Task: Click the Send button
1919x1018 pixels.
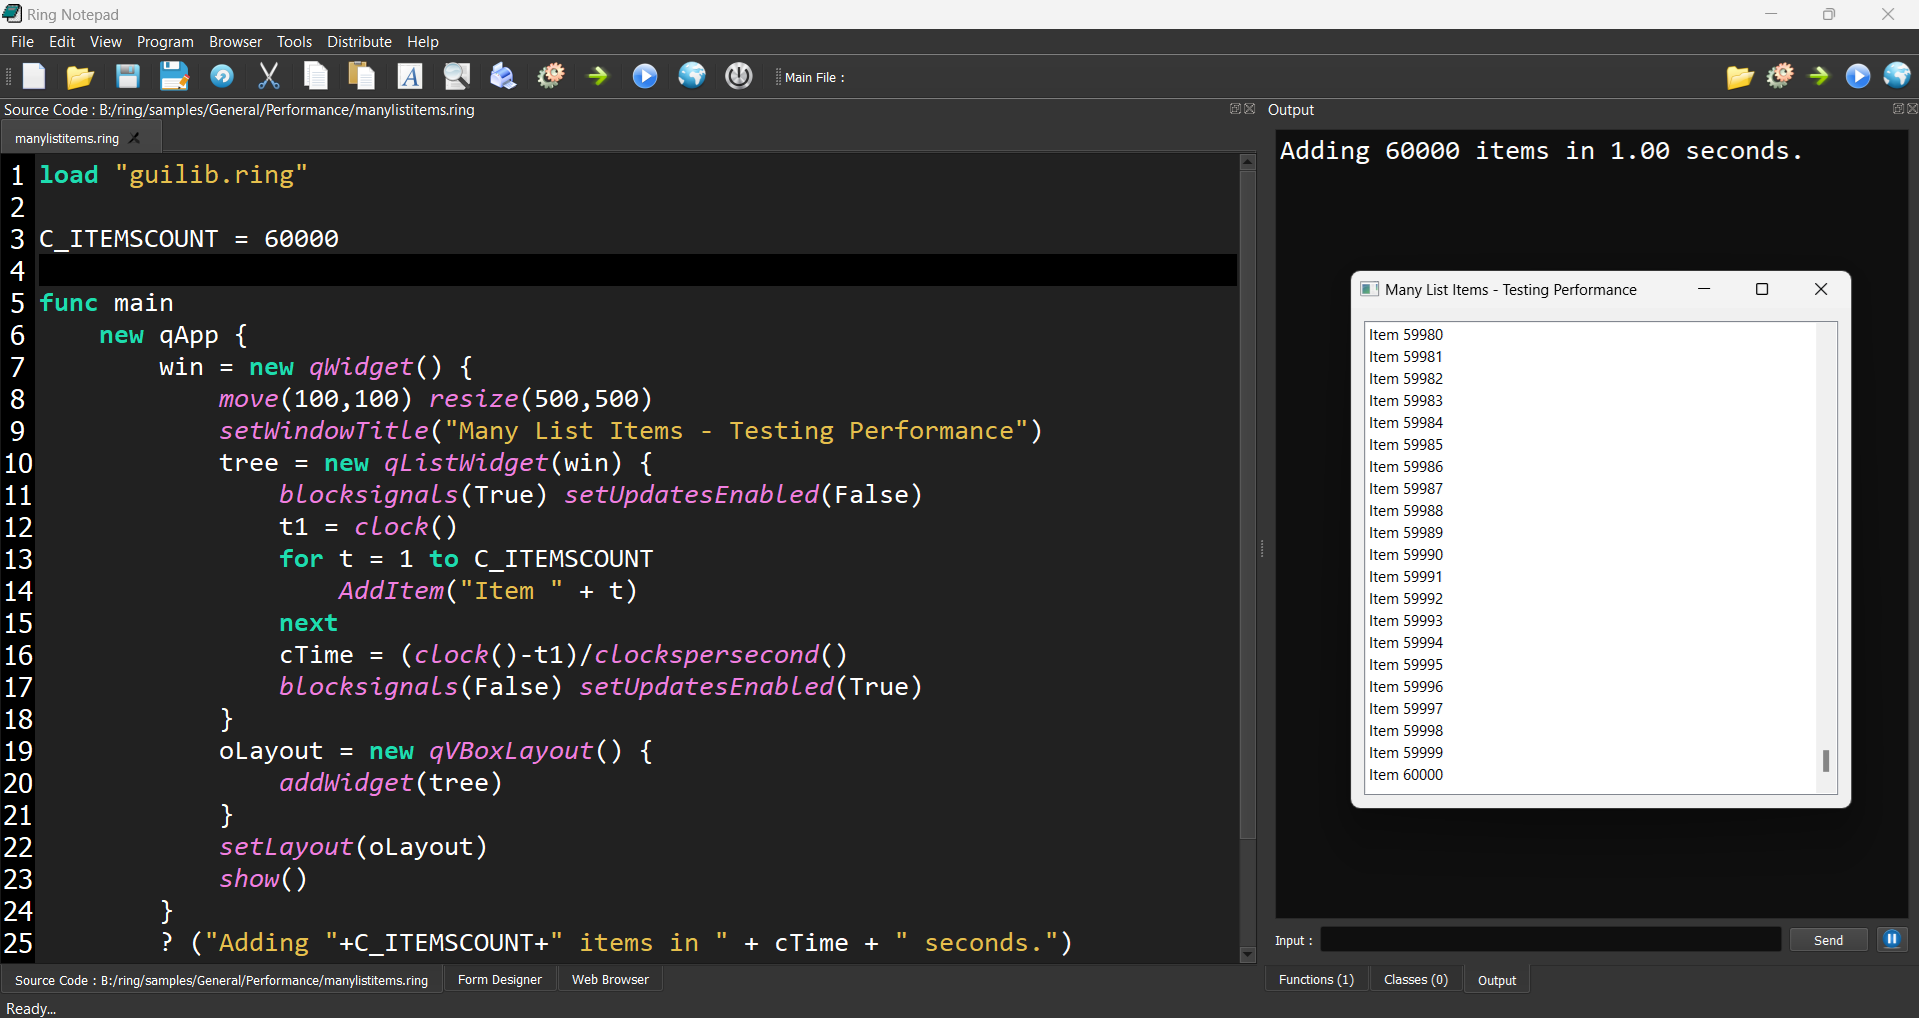Action: [x=1828, y=940]
